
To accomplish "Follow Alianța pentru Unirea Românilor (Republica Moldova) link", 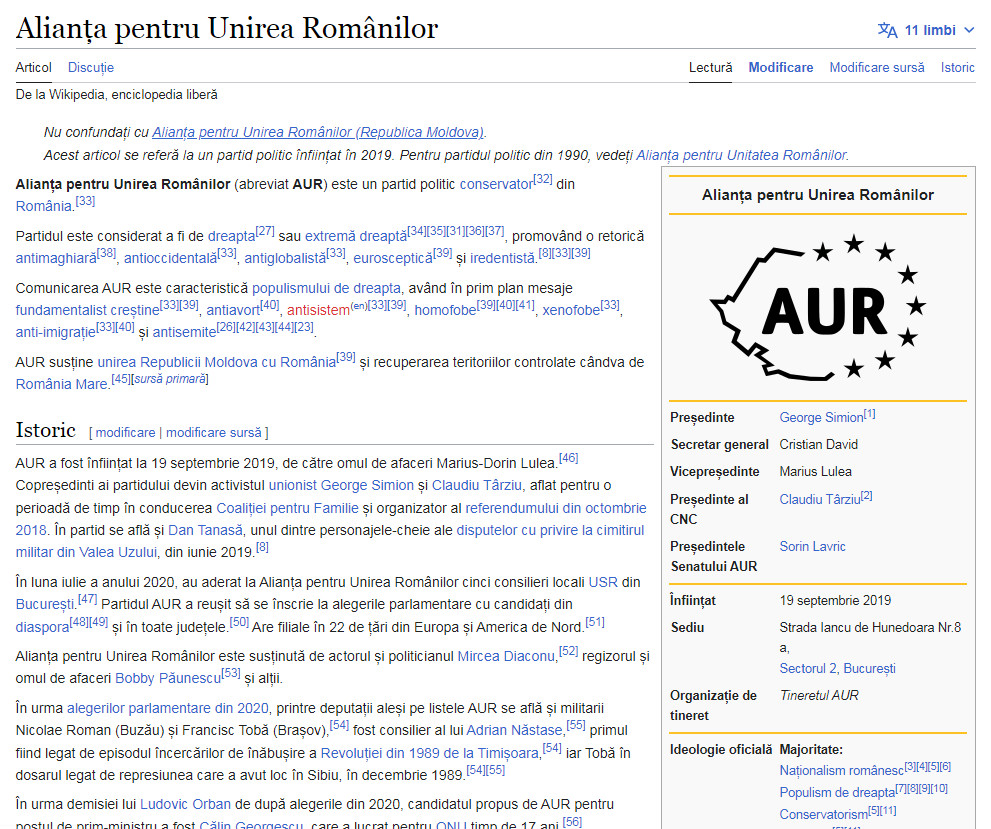I will [318, 132].
